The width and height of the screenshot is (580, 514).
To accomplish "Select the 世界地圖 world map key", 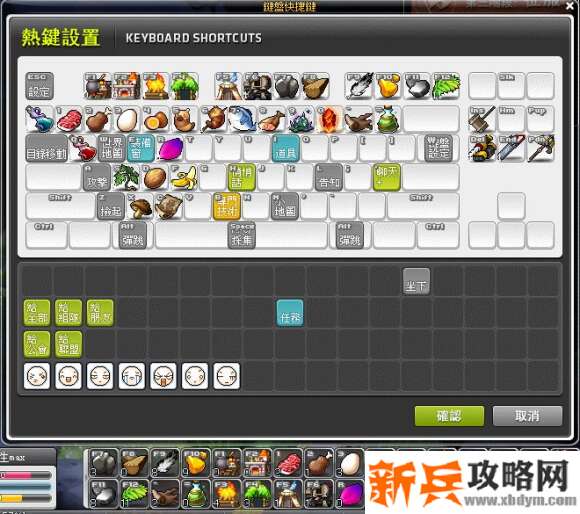I will 112,148.
